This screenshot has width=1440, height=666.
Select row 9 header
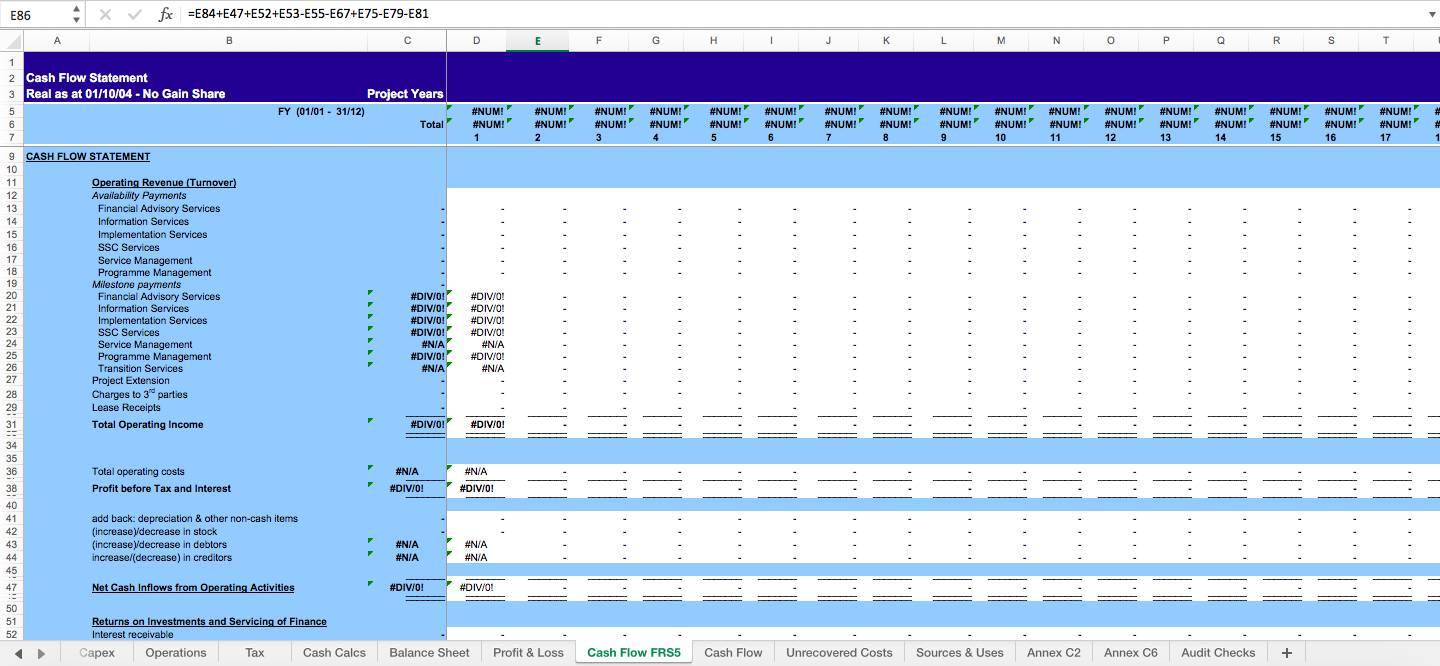tap(12, 157)
